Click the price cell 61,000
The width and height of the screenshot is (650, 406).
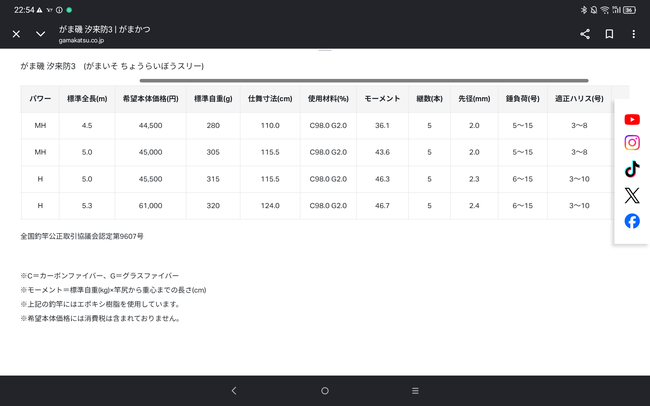150,206
